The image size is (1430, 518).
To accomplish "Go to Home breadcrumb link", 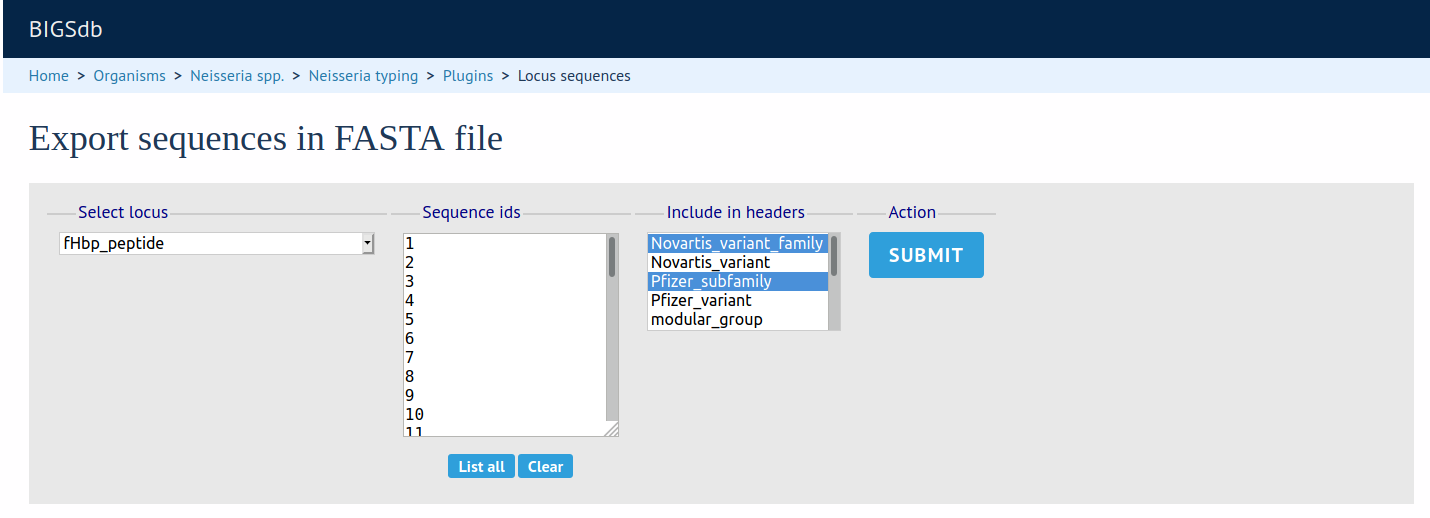I will point(49,76).
